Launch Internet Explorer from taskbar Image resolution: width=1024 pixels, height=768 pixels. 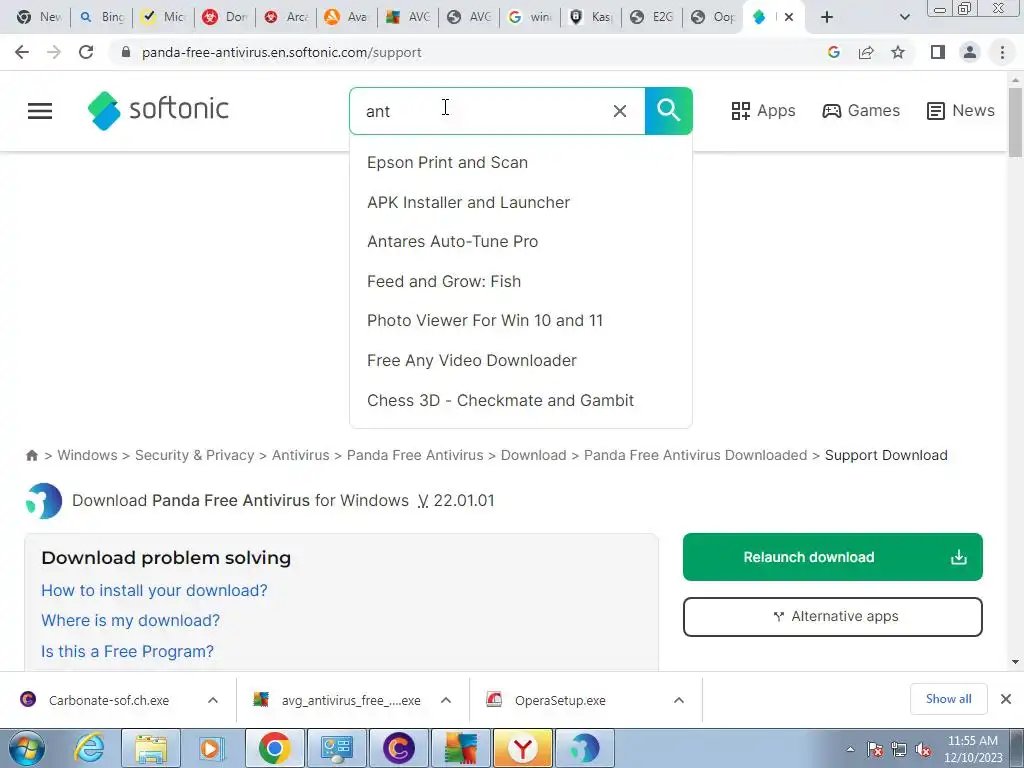pyautogui.click(x=89, y=748)
